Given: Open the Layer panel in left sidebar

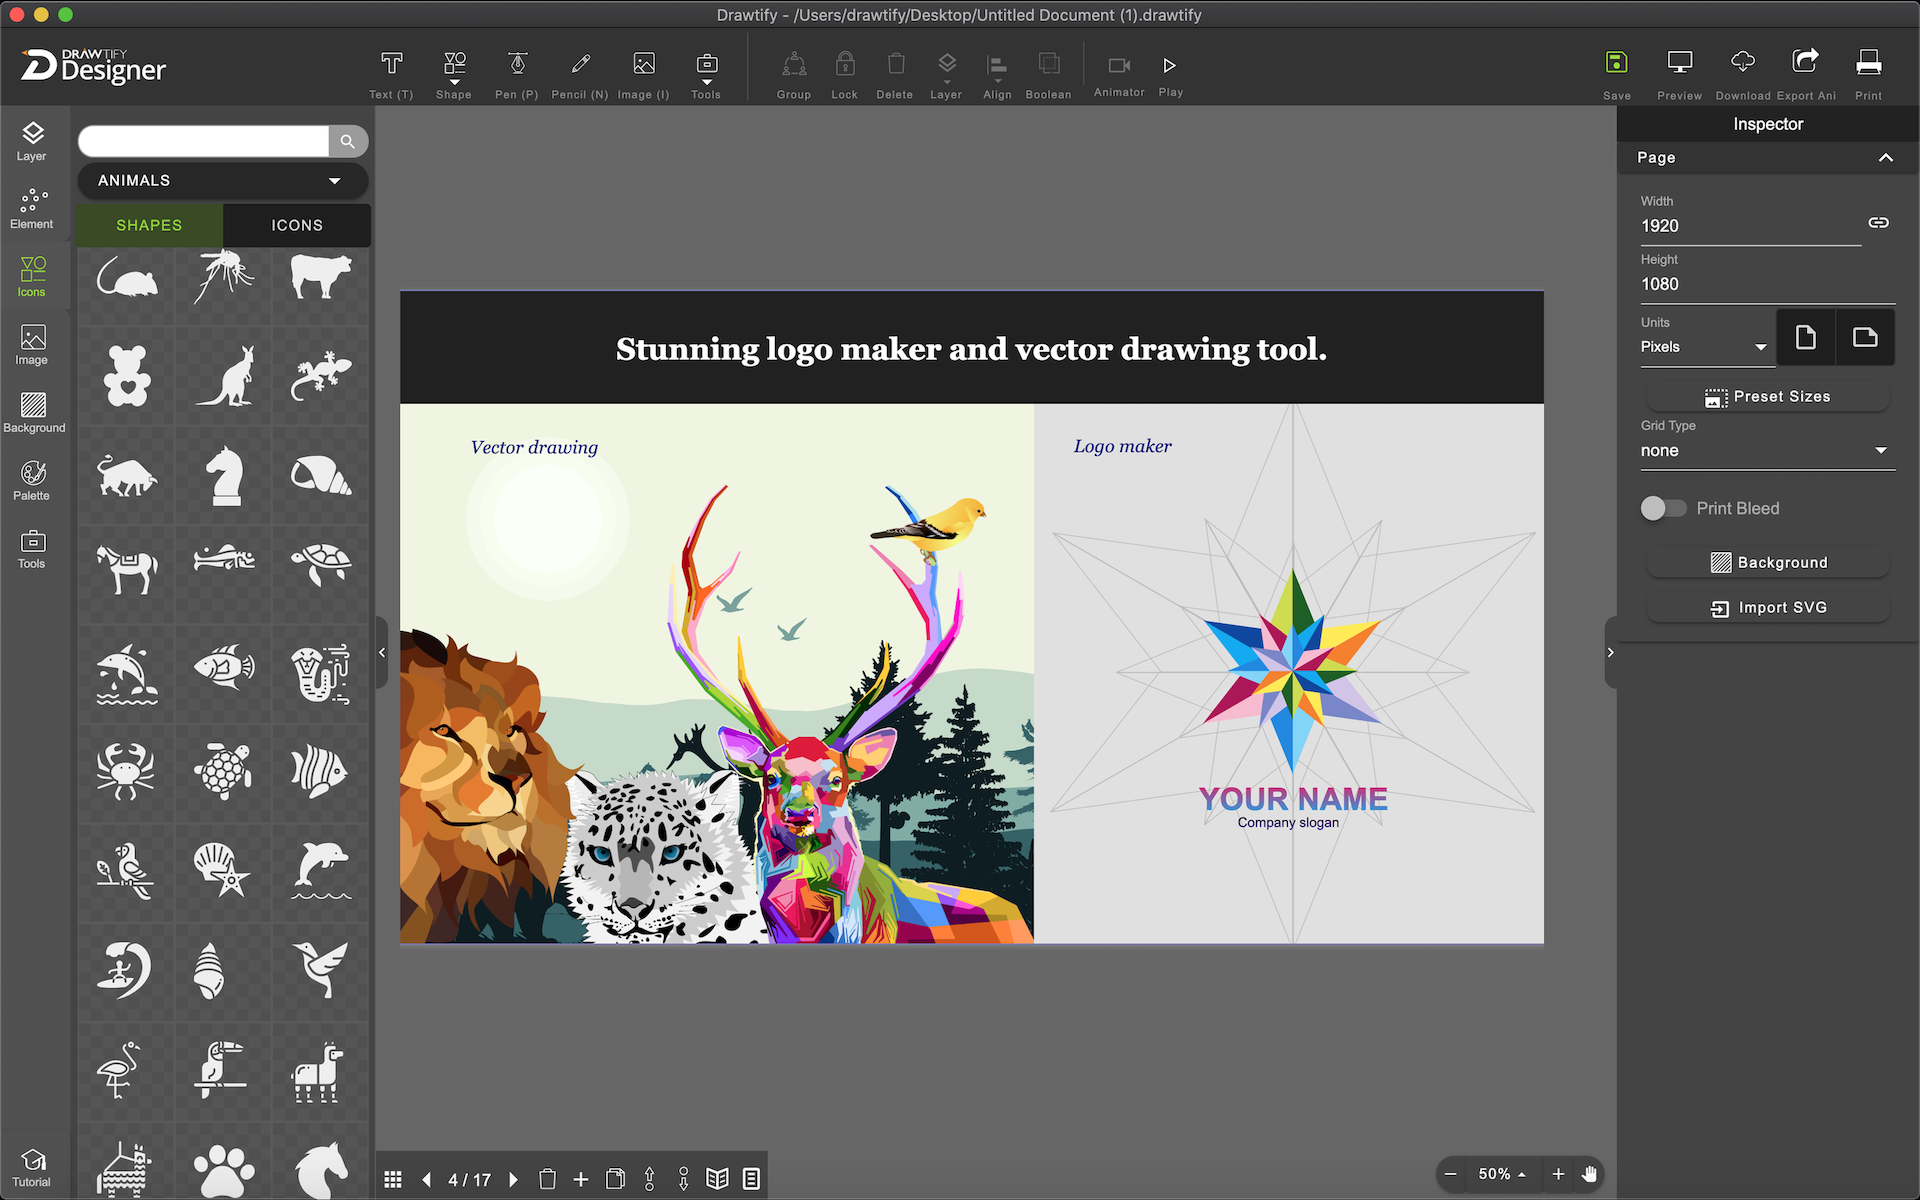Looking at the screenshot, I should [32, 142].
